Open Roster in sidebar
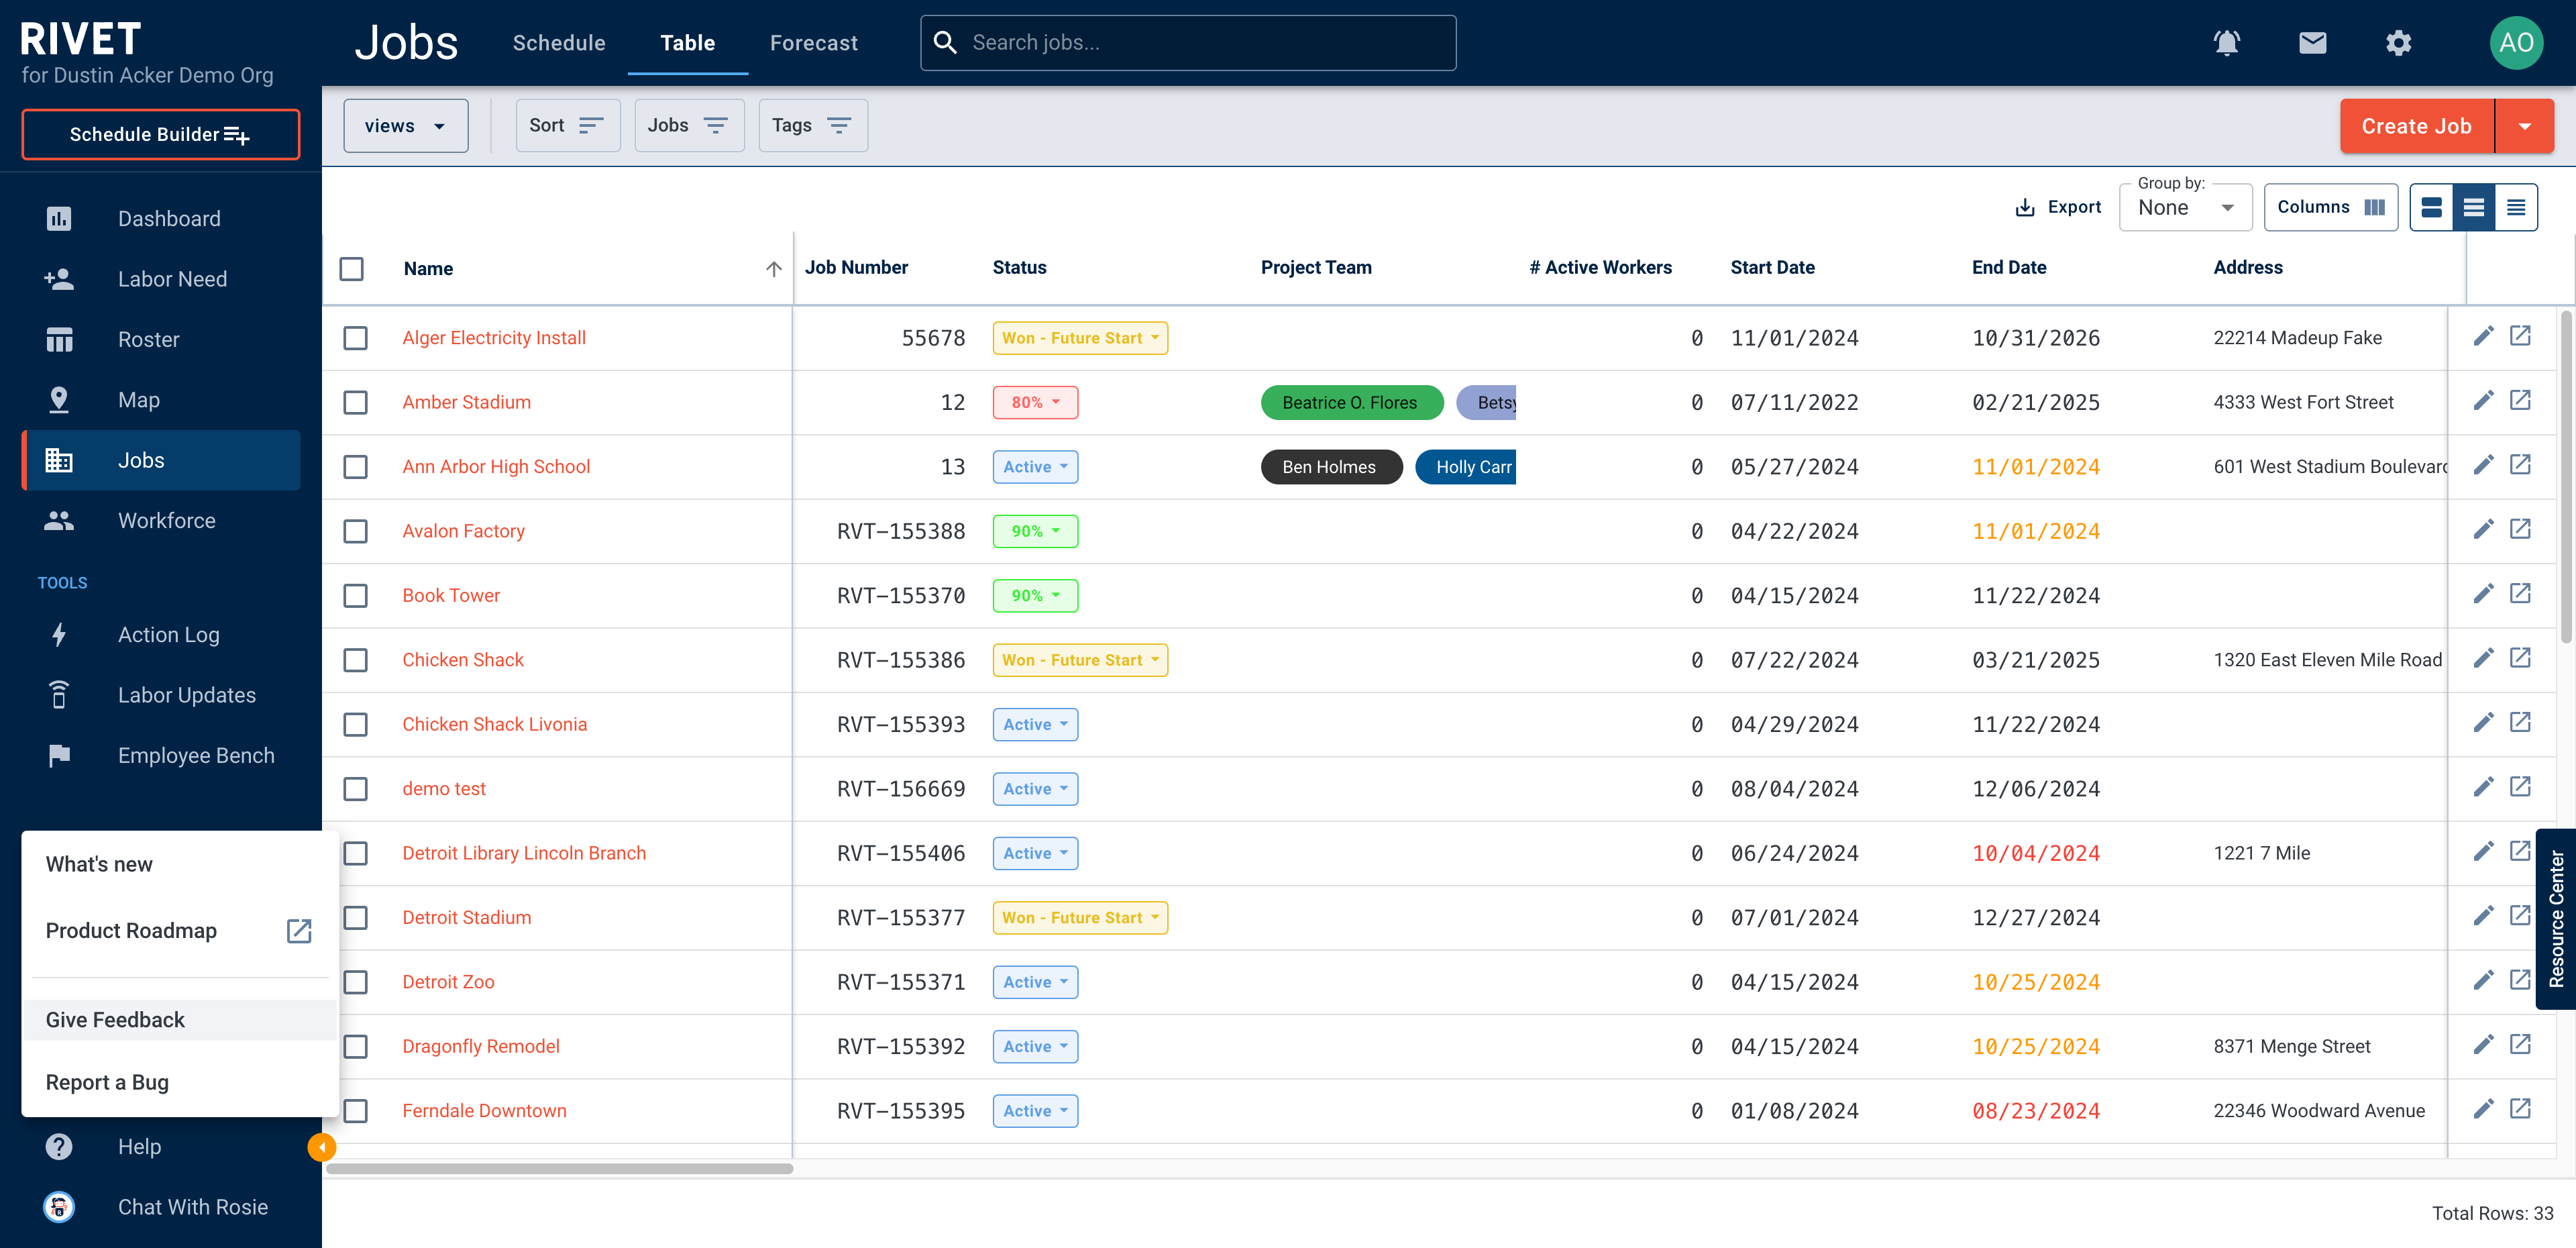Image resolution: width=2576 pixels, height=1248 pixels. pos(161,339)
